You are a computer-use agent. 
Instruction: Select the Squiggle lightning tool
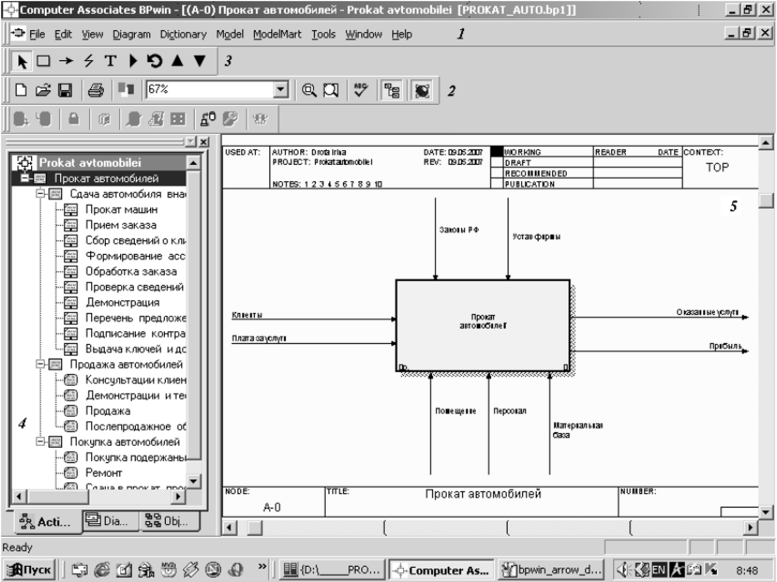point(88,61)
